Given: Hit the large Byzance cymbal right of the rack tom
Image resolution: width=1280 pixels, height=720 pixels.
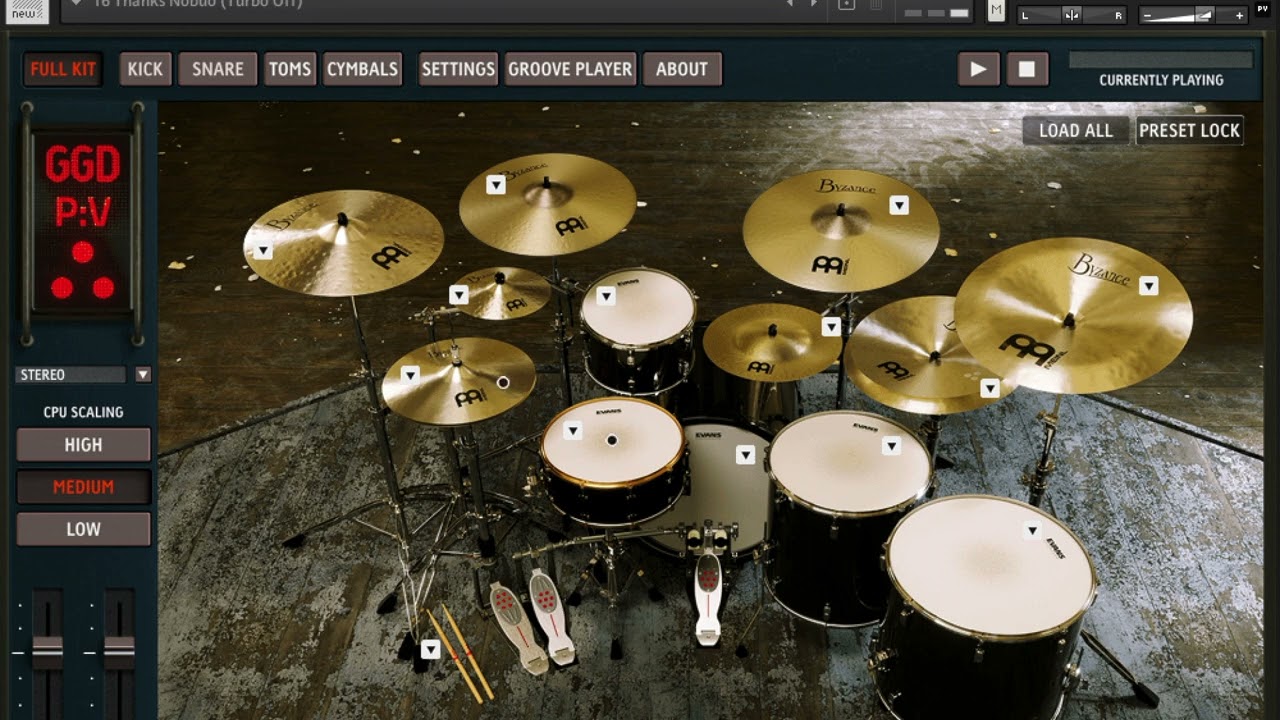Looking at the screenshot, I should (x=840, y=230).
